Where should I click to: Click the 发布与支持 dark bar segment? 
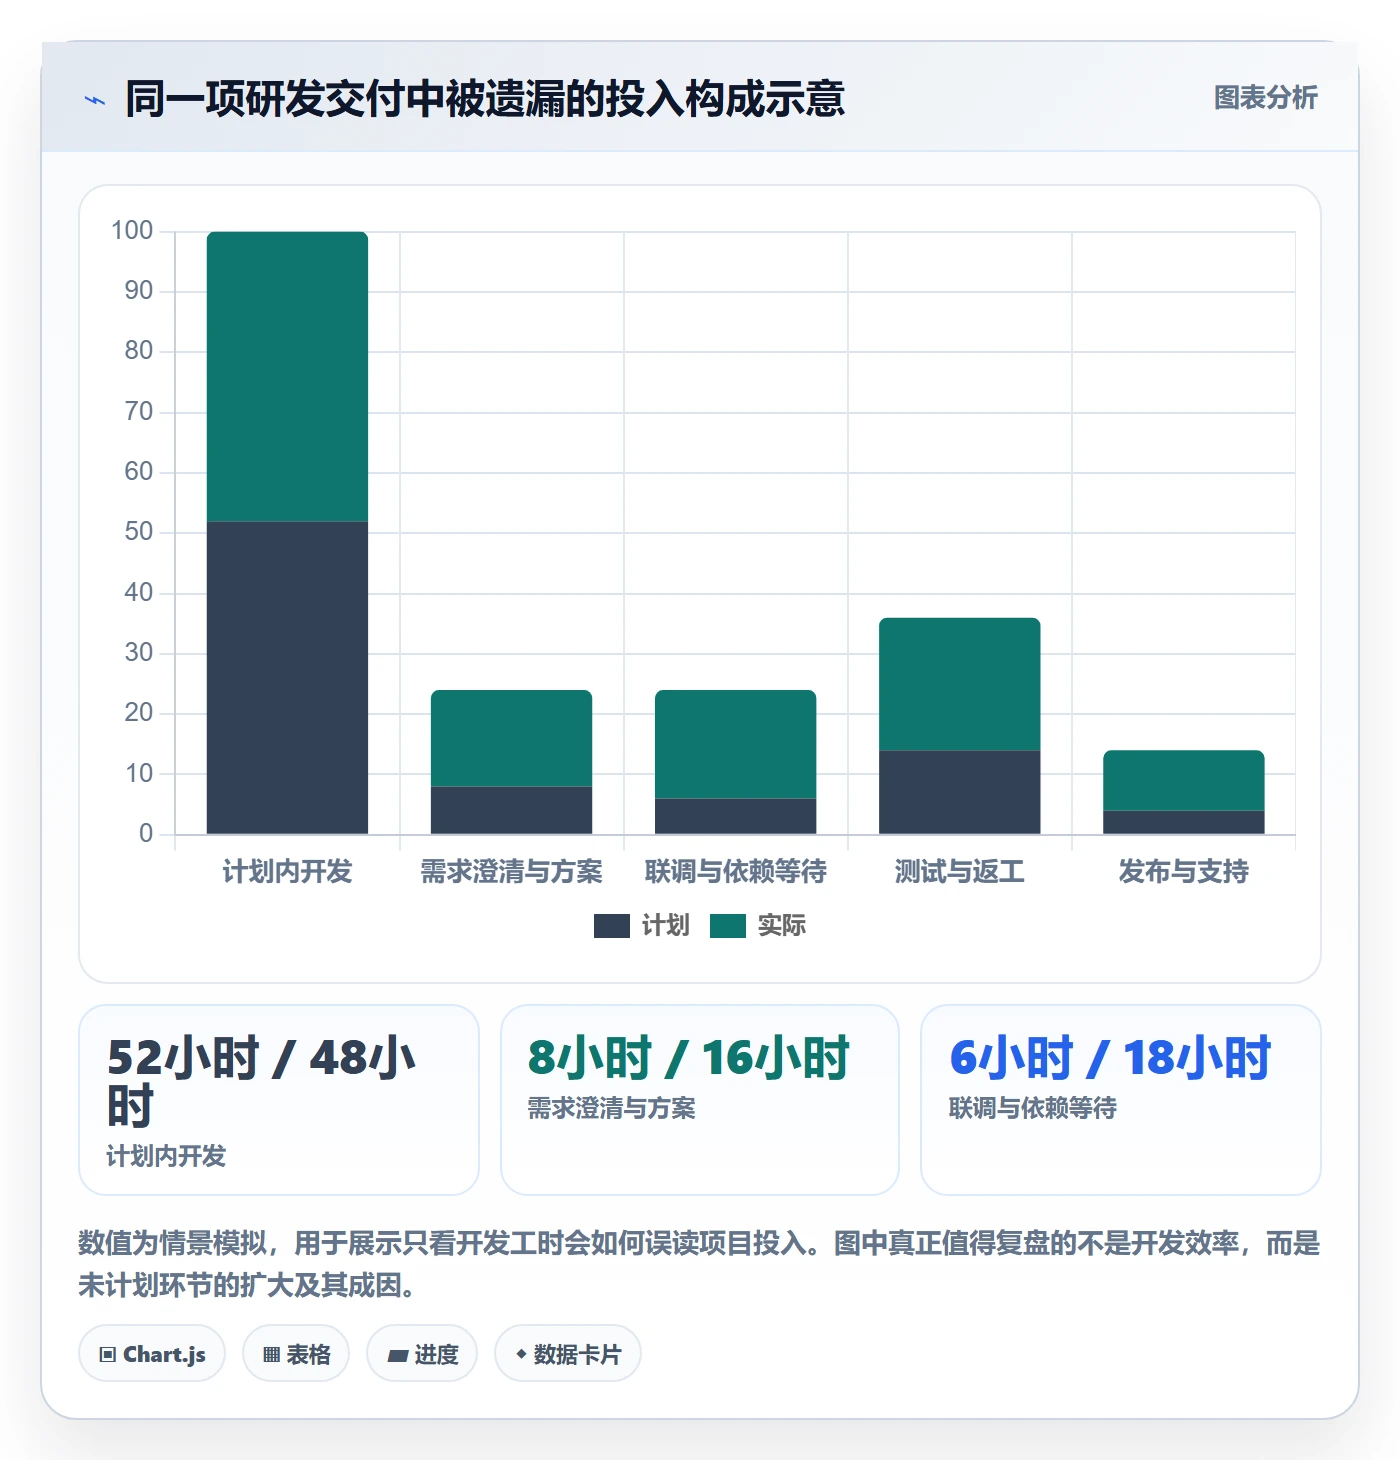tap(1184, 822)
